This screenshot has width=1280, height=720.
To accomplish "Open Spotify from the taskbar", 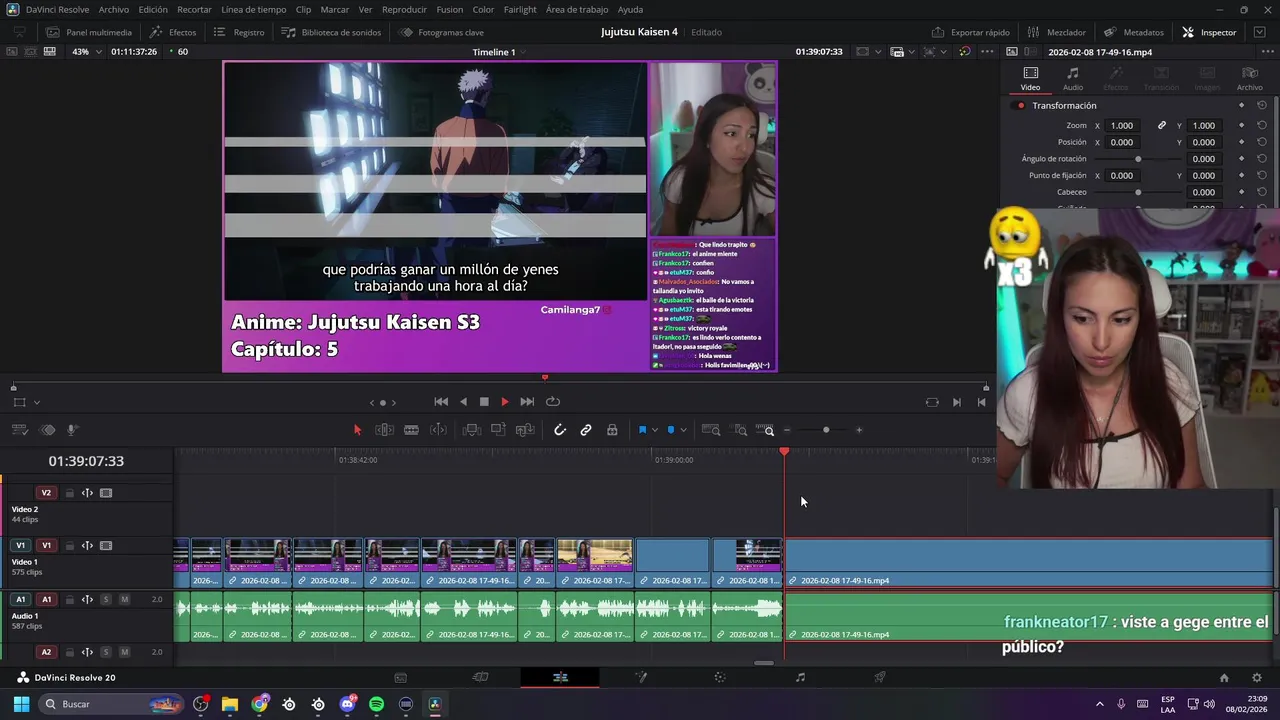I will [x=376, y=704].
